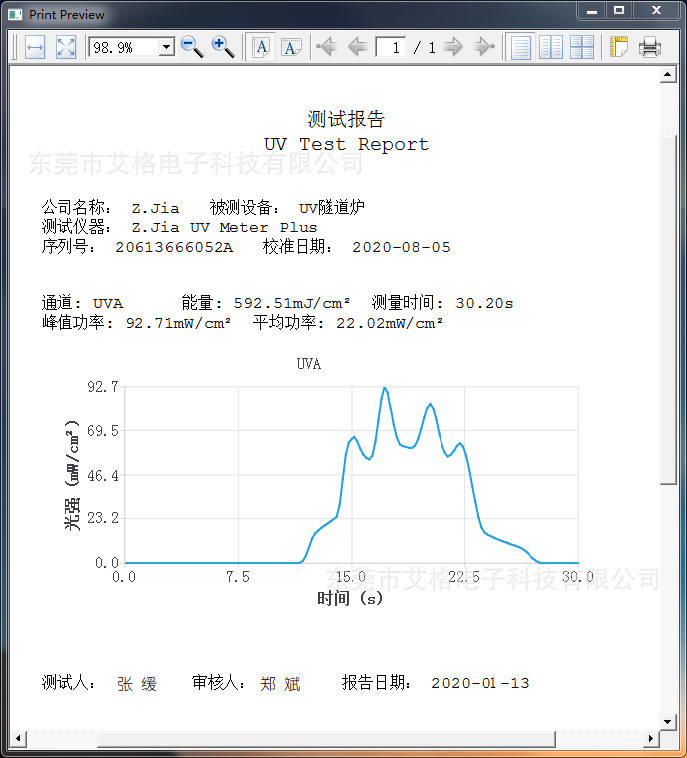Click the vertical scrollbar up arrow
Screen dimensions: 687x758
click(x=668, y=74)
